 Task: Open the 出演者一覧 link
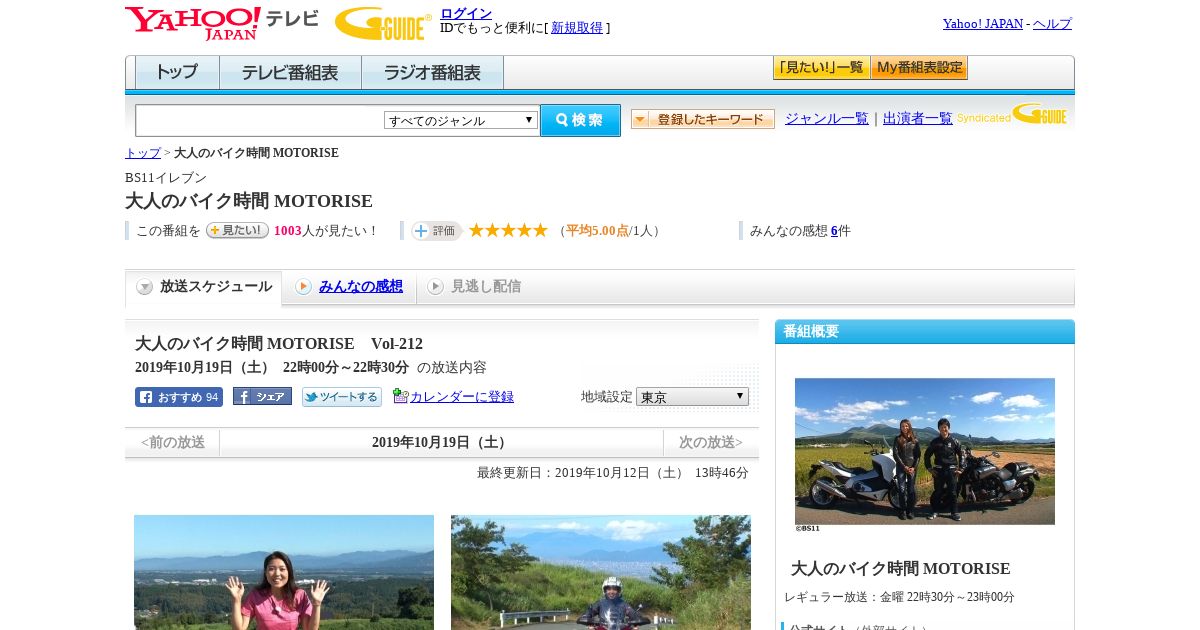coord(918,118)
